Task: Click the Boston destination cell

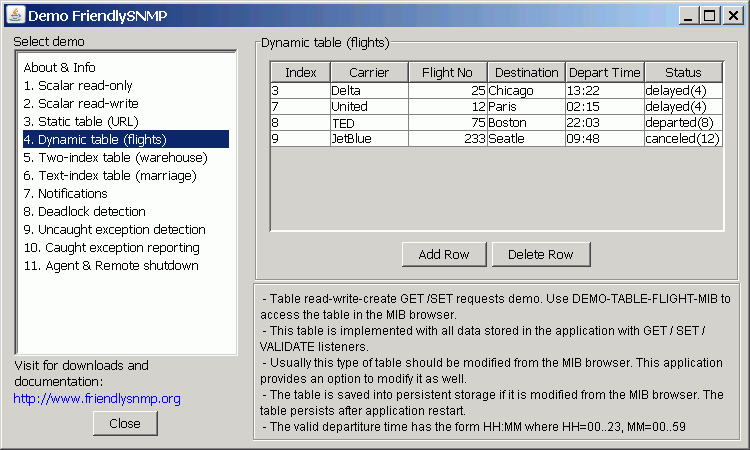Action: click(x=526, y=122)
